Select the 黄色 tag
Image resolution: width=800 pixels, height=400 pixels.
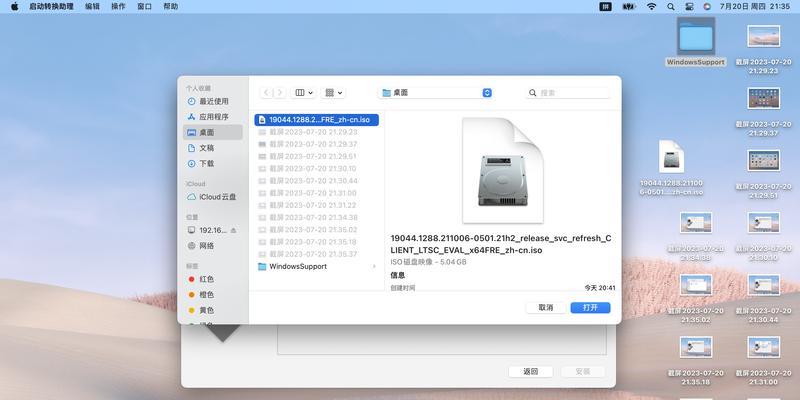coord(213,310)
